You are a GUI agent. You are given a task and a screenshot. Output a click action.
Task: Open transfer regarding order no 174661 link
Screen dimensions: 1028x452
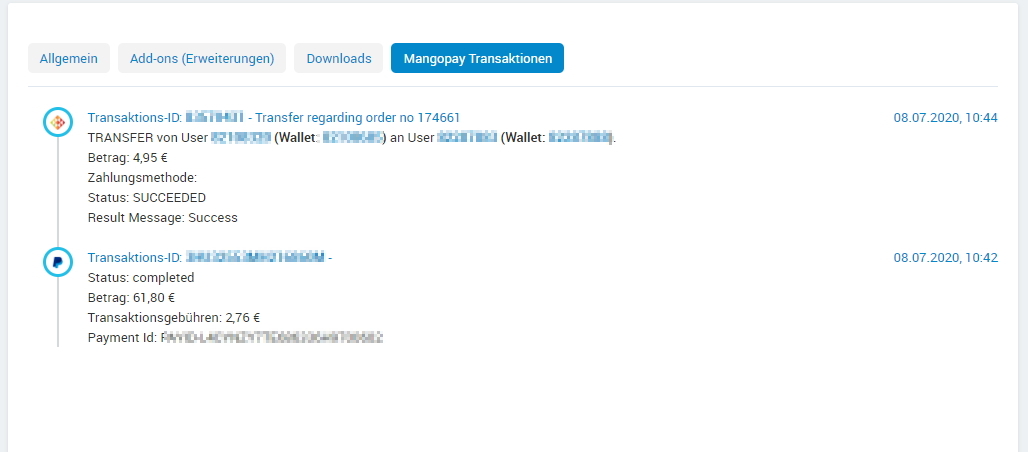pos(357,117)
